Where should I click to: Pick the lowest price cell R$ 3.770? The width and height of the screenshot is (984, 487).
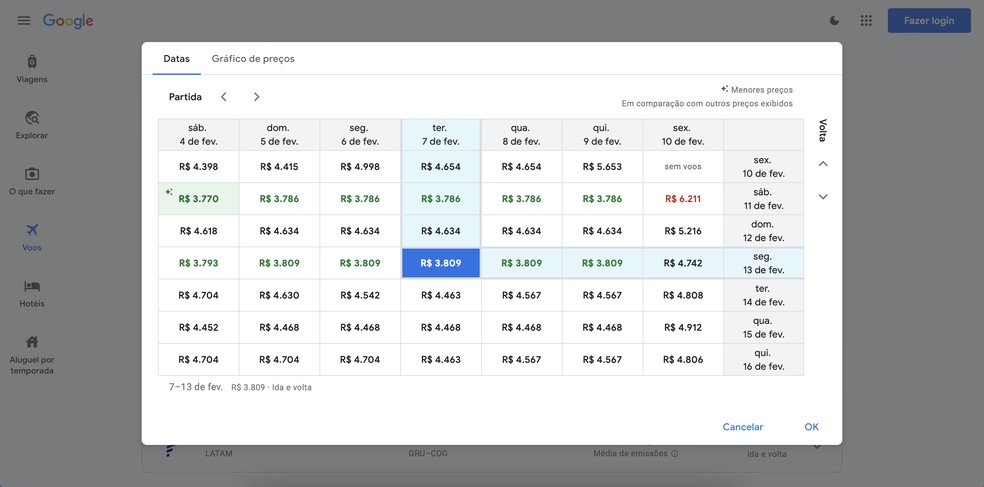[198, 199]
